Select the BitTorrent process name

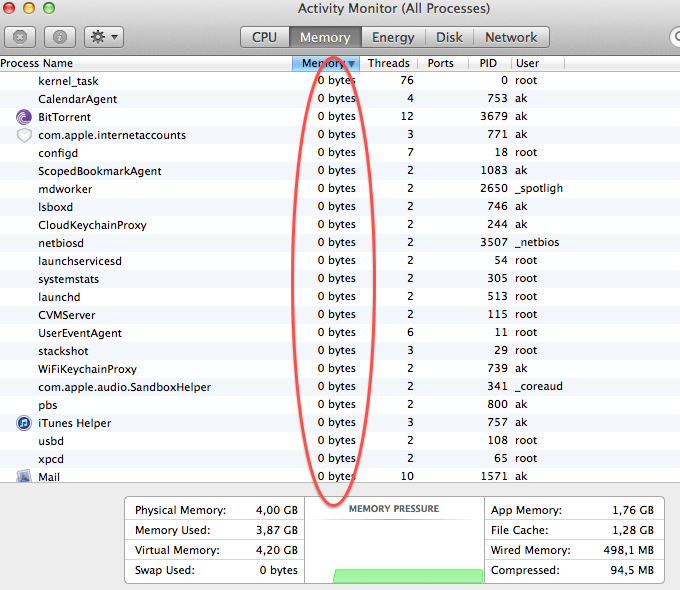[x=65, y=117]
